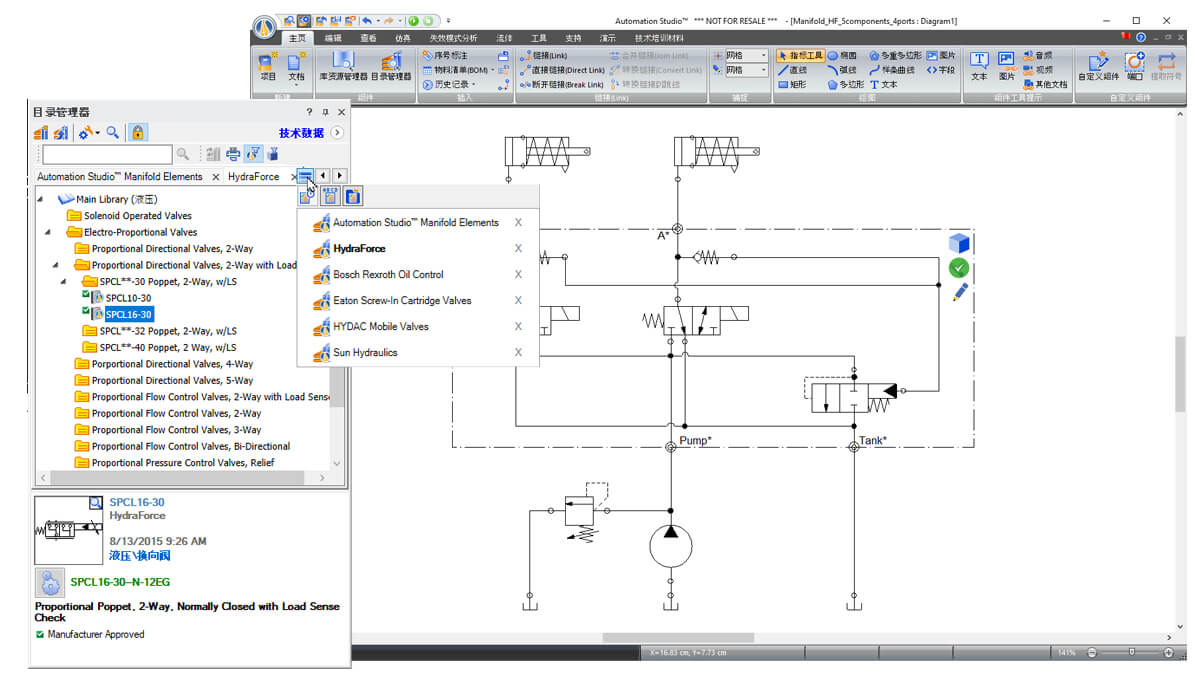The height and width of the screenshot is (674, 1200).
Task: Select Automation Studio Manifold Elements tab
Action: click(x=119, y=176)
